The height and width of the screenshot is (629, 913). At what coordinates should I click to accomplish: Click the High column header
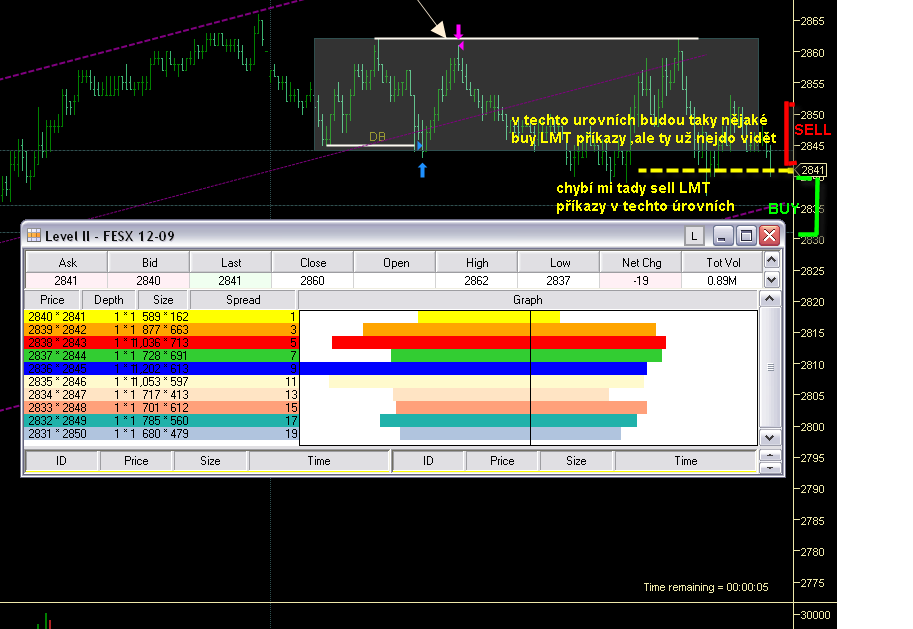click(x=477, y=263)
